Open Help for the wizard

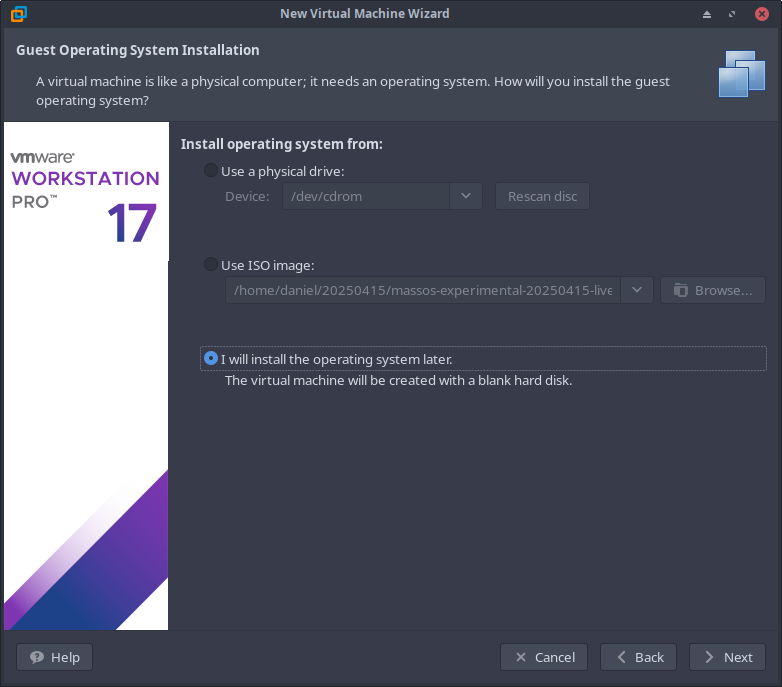coord(54,657)
